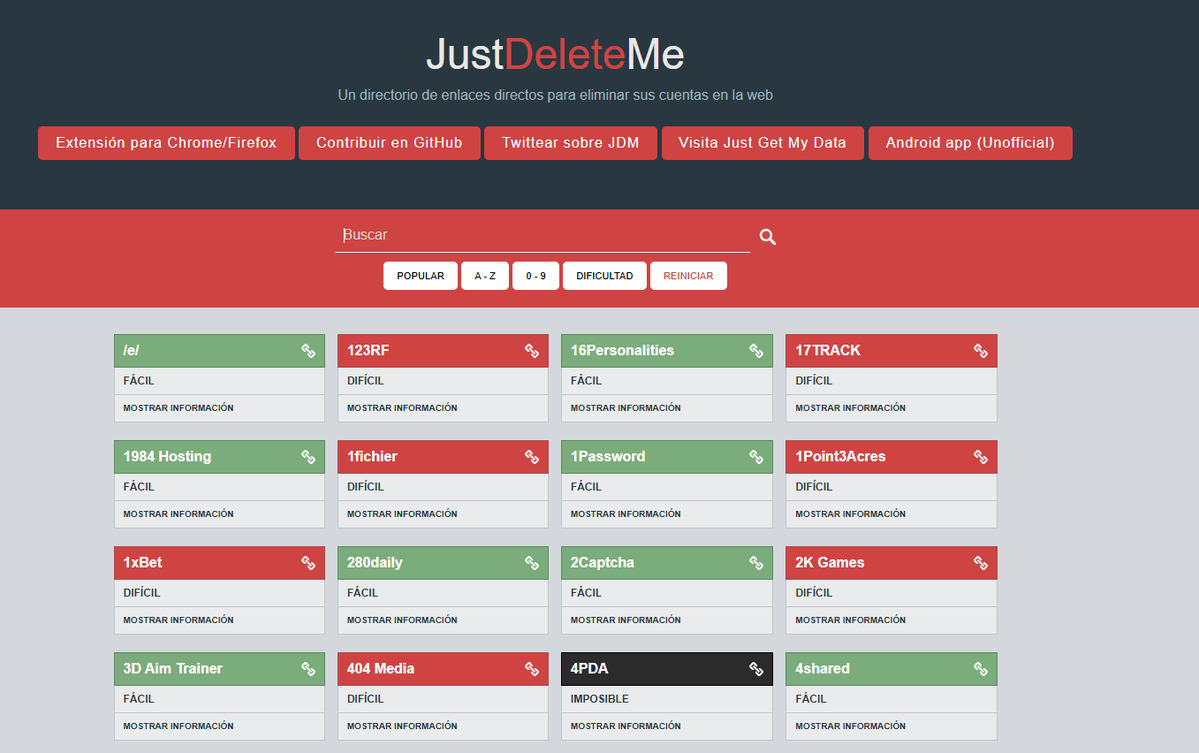Viewport: 1199px width, 753px height.
Task: Open link icon on 4PDA card
Action: [x=756, y=669]
